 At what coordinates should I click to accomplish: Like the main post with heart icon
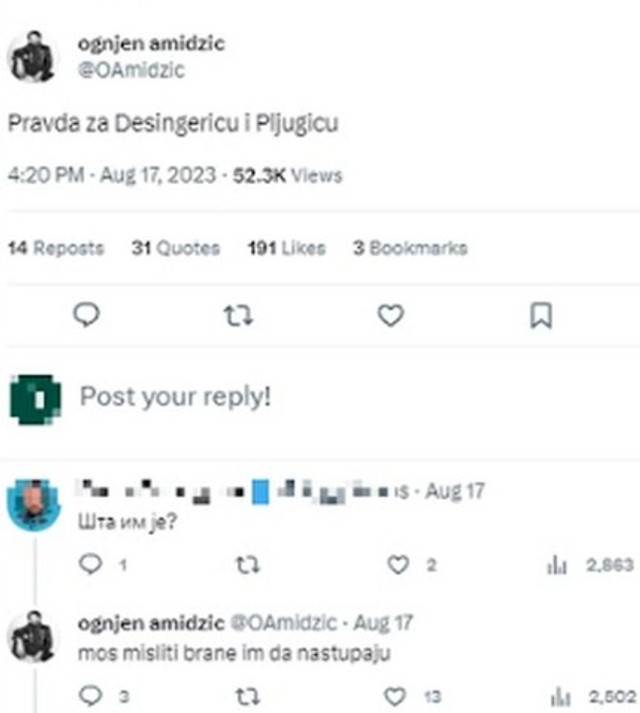(390, 316)
